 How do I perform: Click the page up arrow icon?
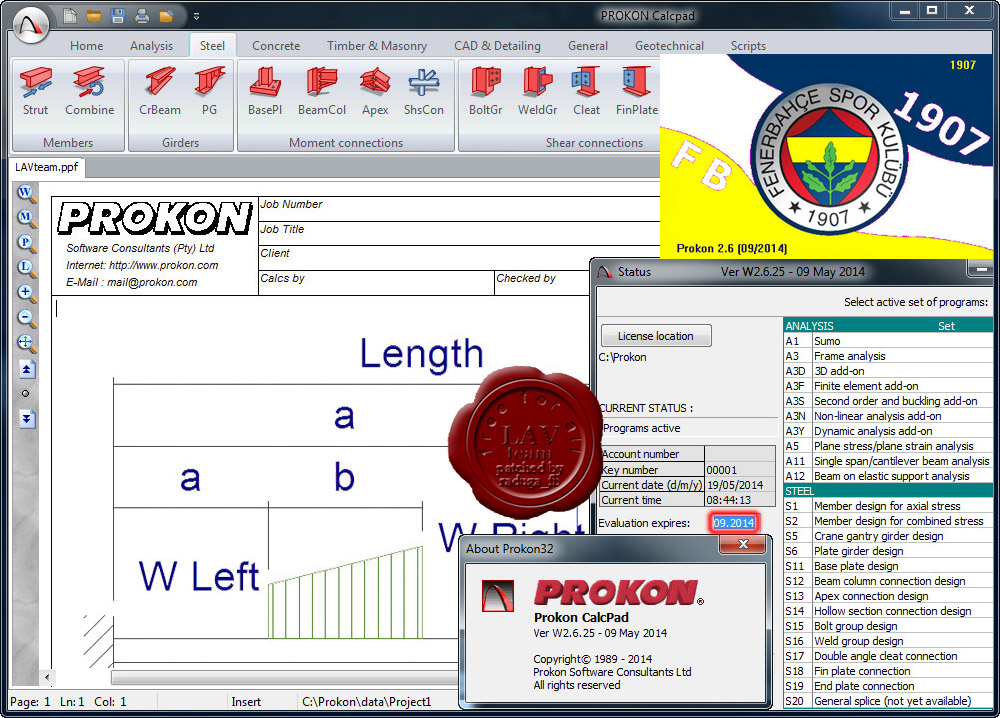(x=27, y=369)
